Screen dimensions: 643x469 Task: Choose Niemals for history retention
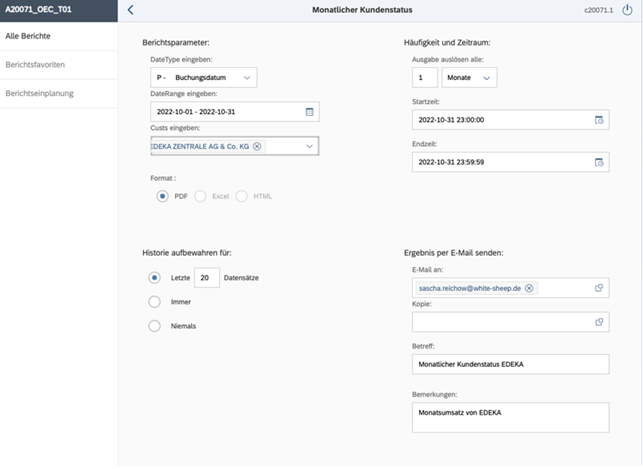coord(154,325)
